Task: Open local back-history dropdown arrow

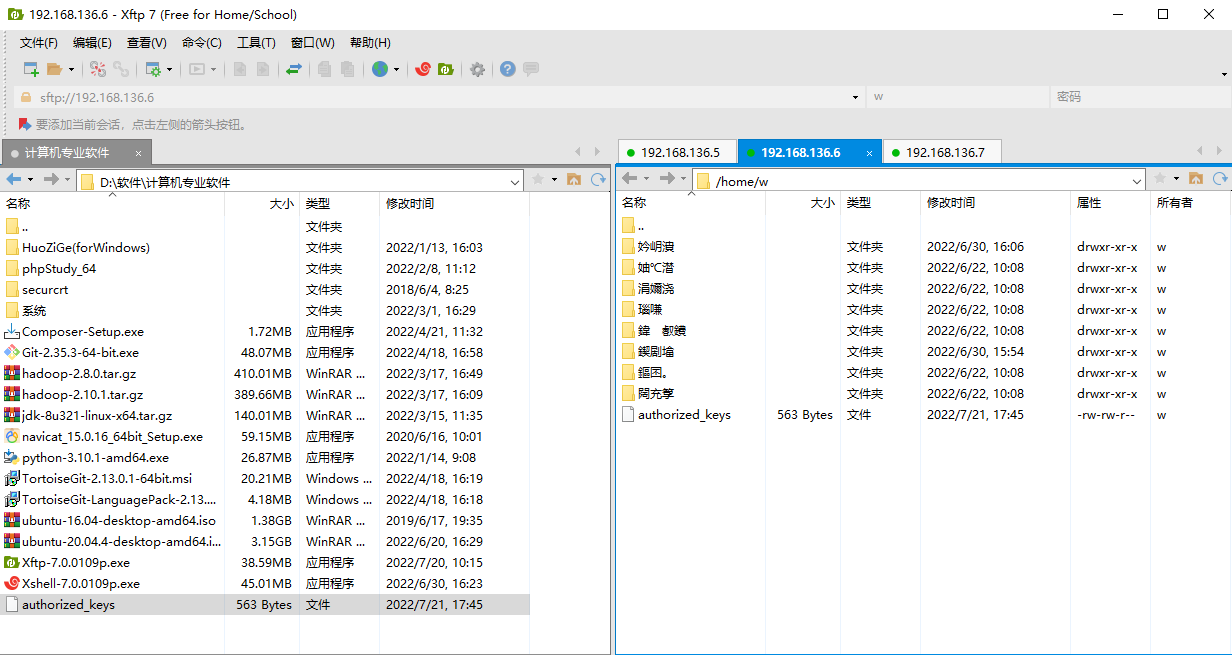Action: [x=30, y=179]
